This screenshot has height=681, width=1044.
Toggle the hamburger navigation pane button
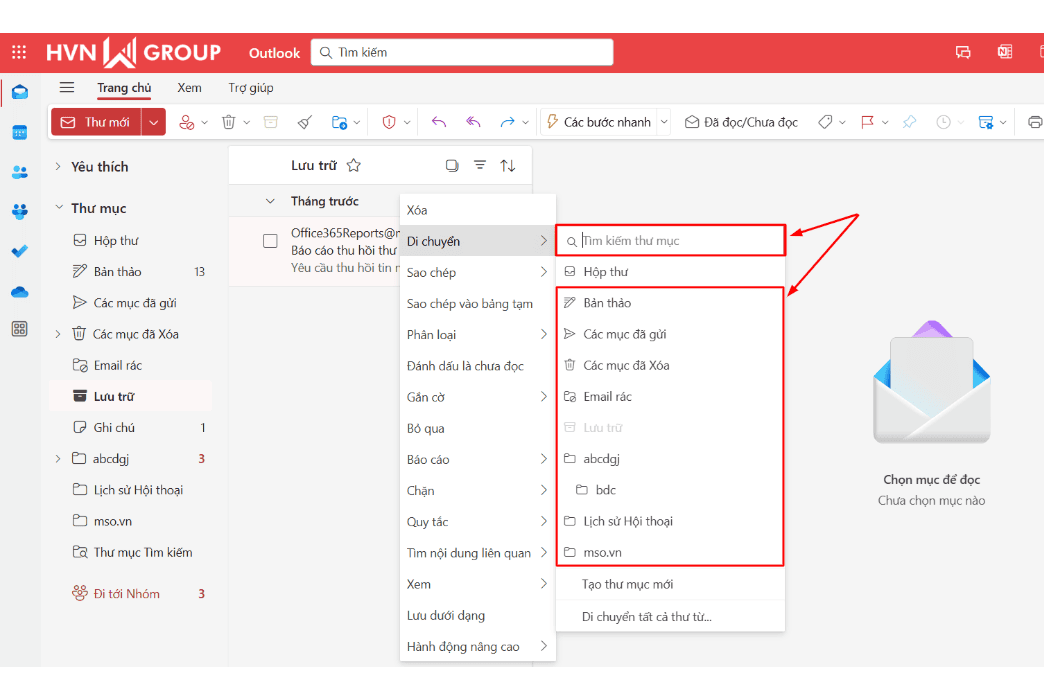(x=67, y=87)
